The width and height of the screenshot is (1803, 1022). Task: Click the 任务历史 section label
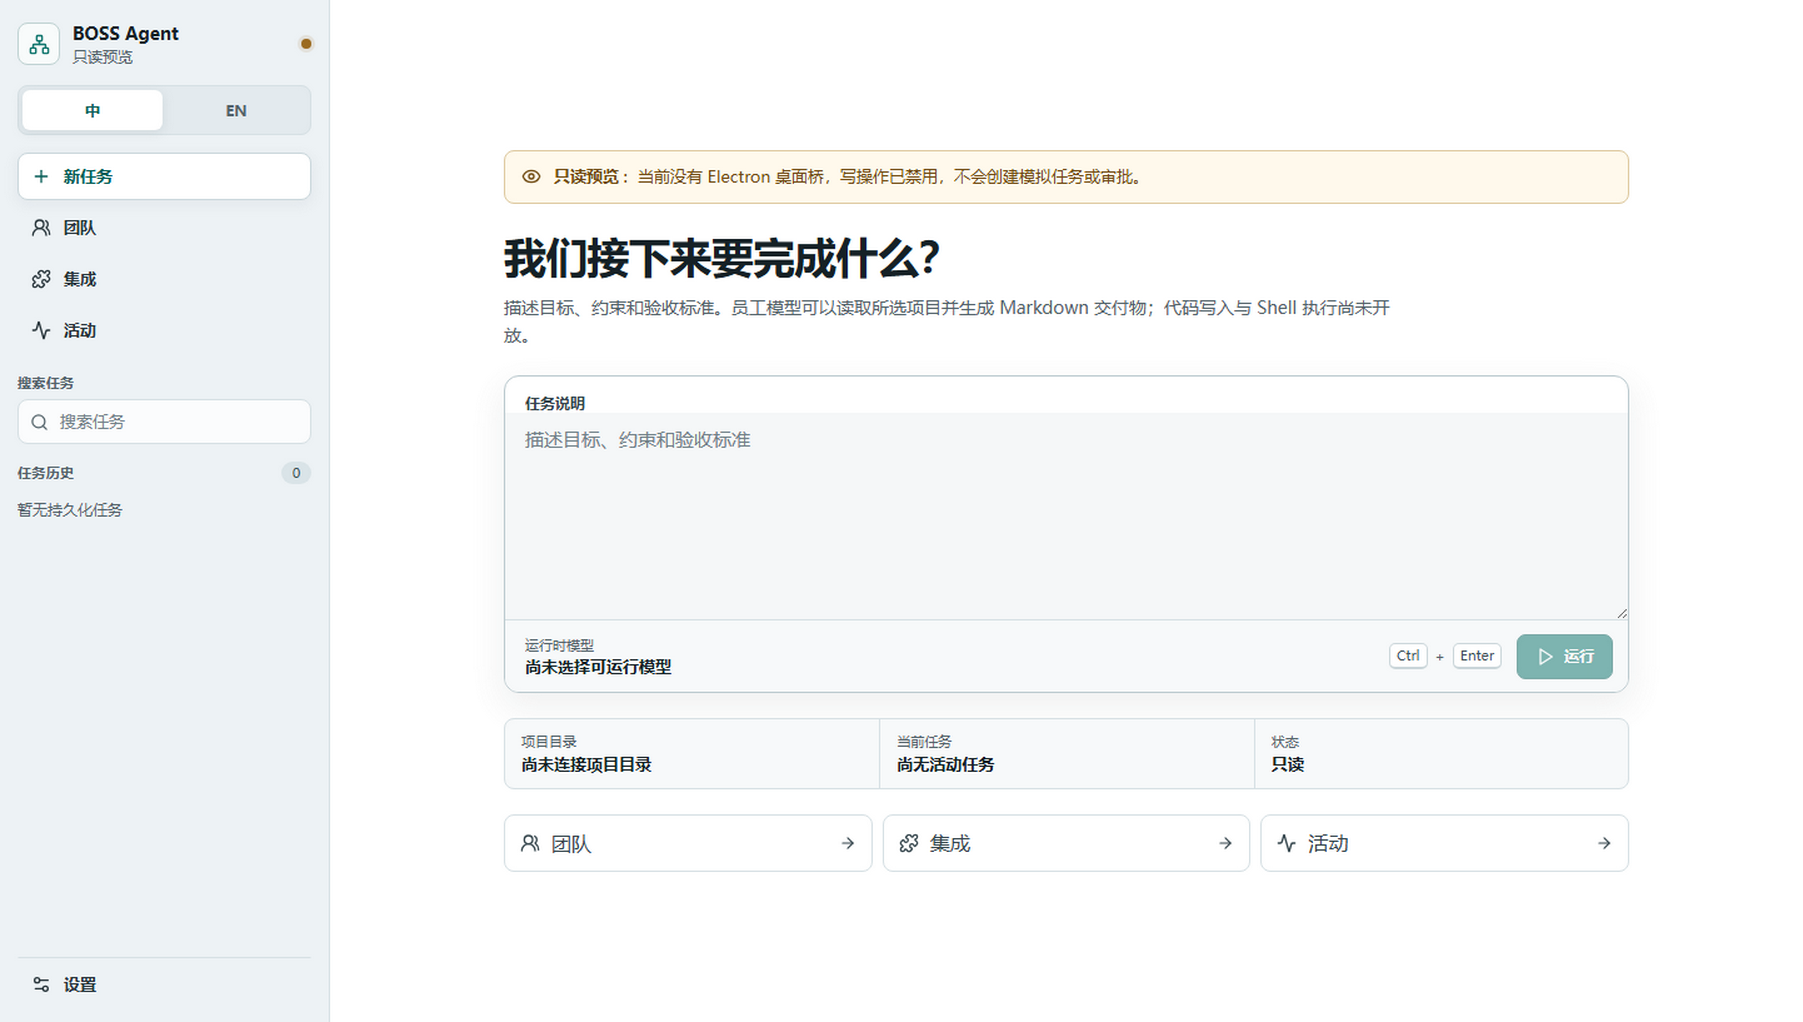point(46,473)
